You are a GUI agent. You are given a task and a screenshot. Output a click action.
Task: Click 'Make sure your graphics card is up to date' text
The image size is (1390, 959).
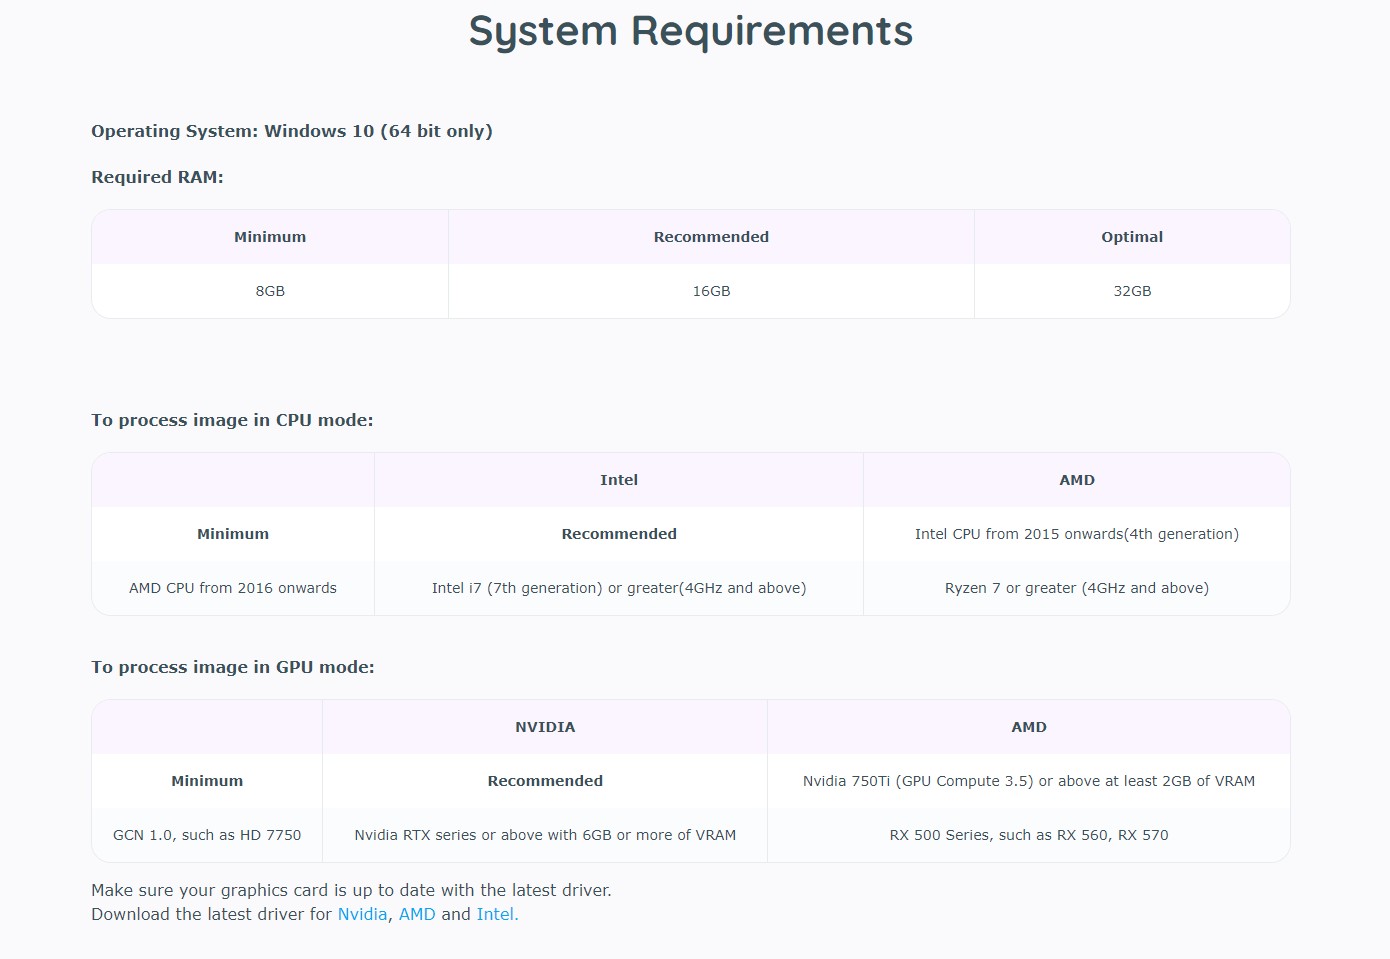[x=351, y=890]
